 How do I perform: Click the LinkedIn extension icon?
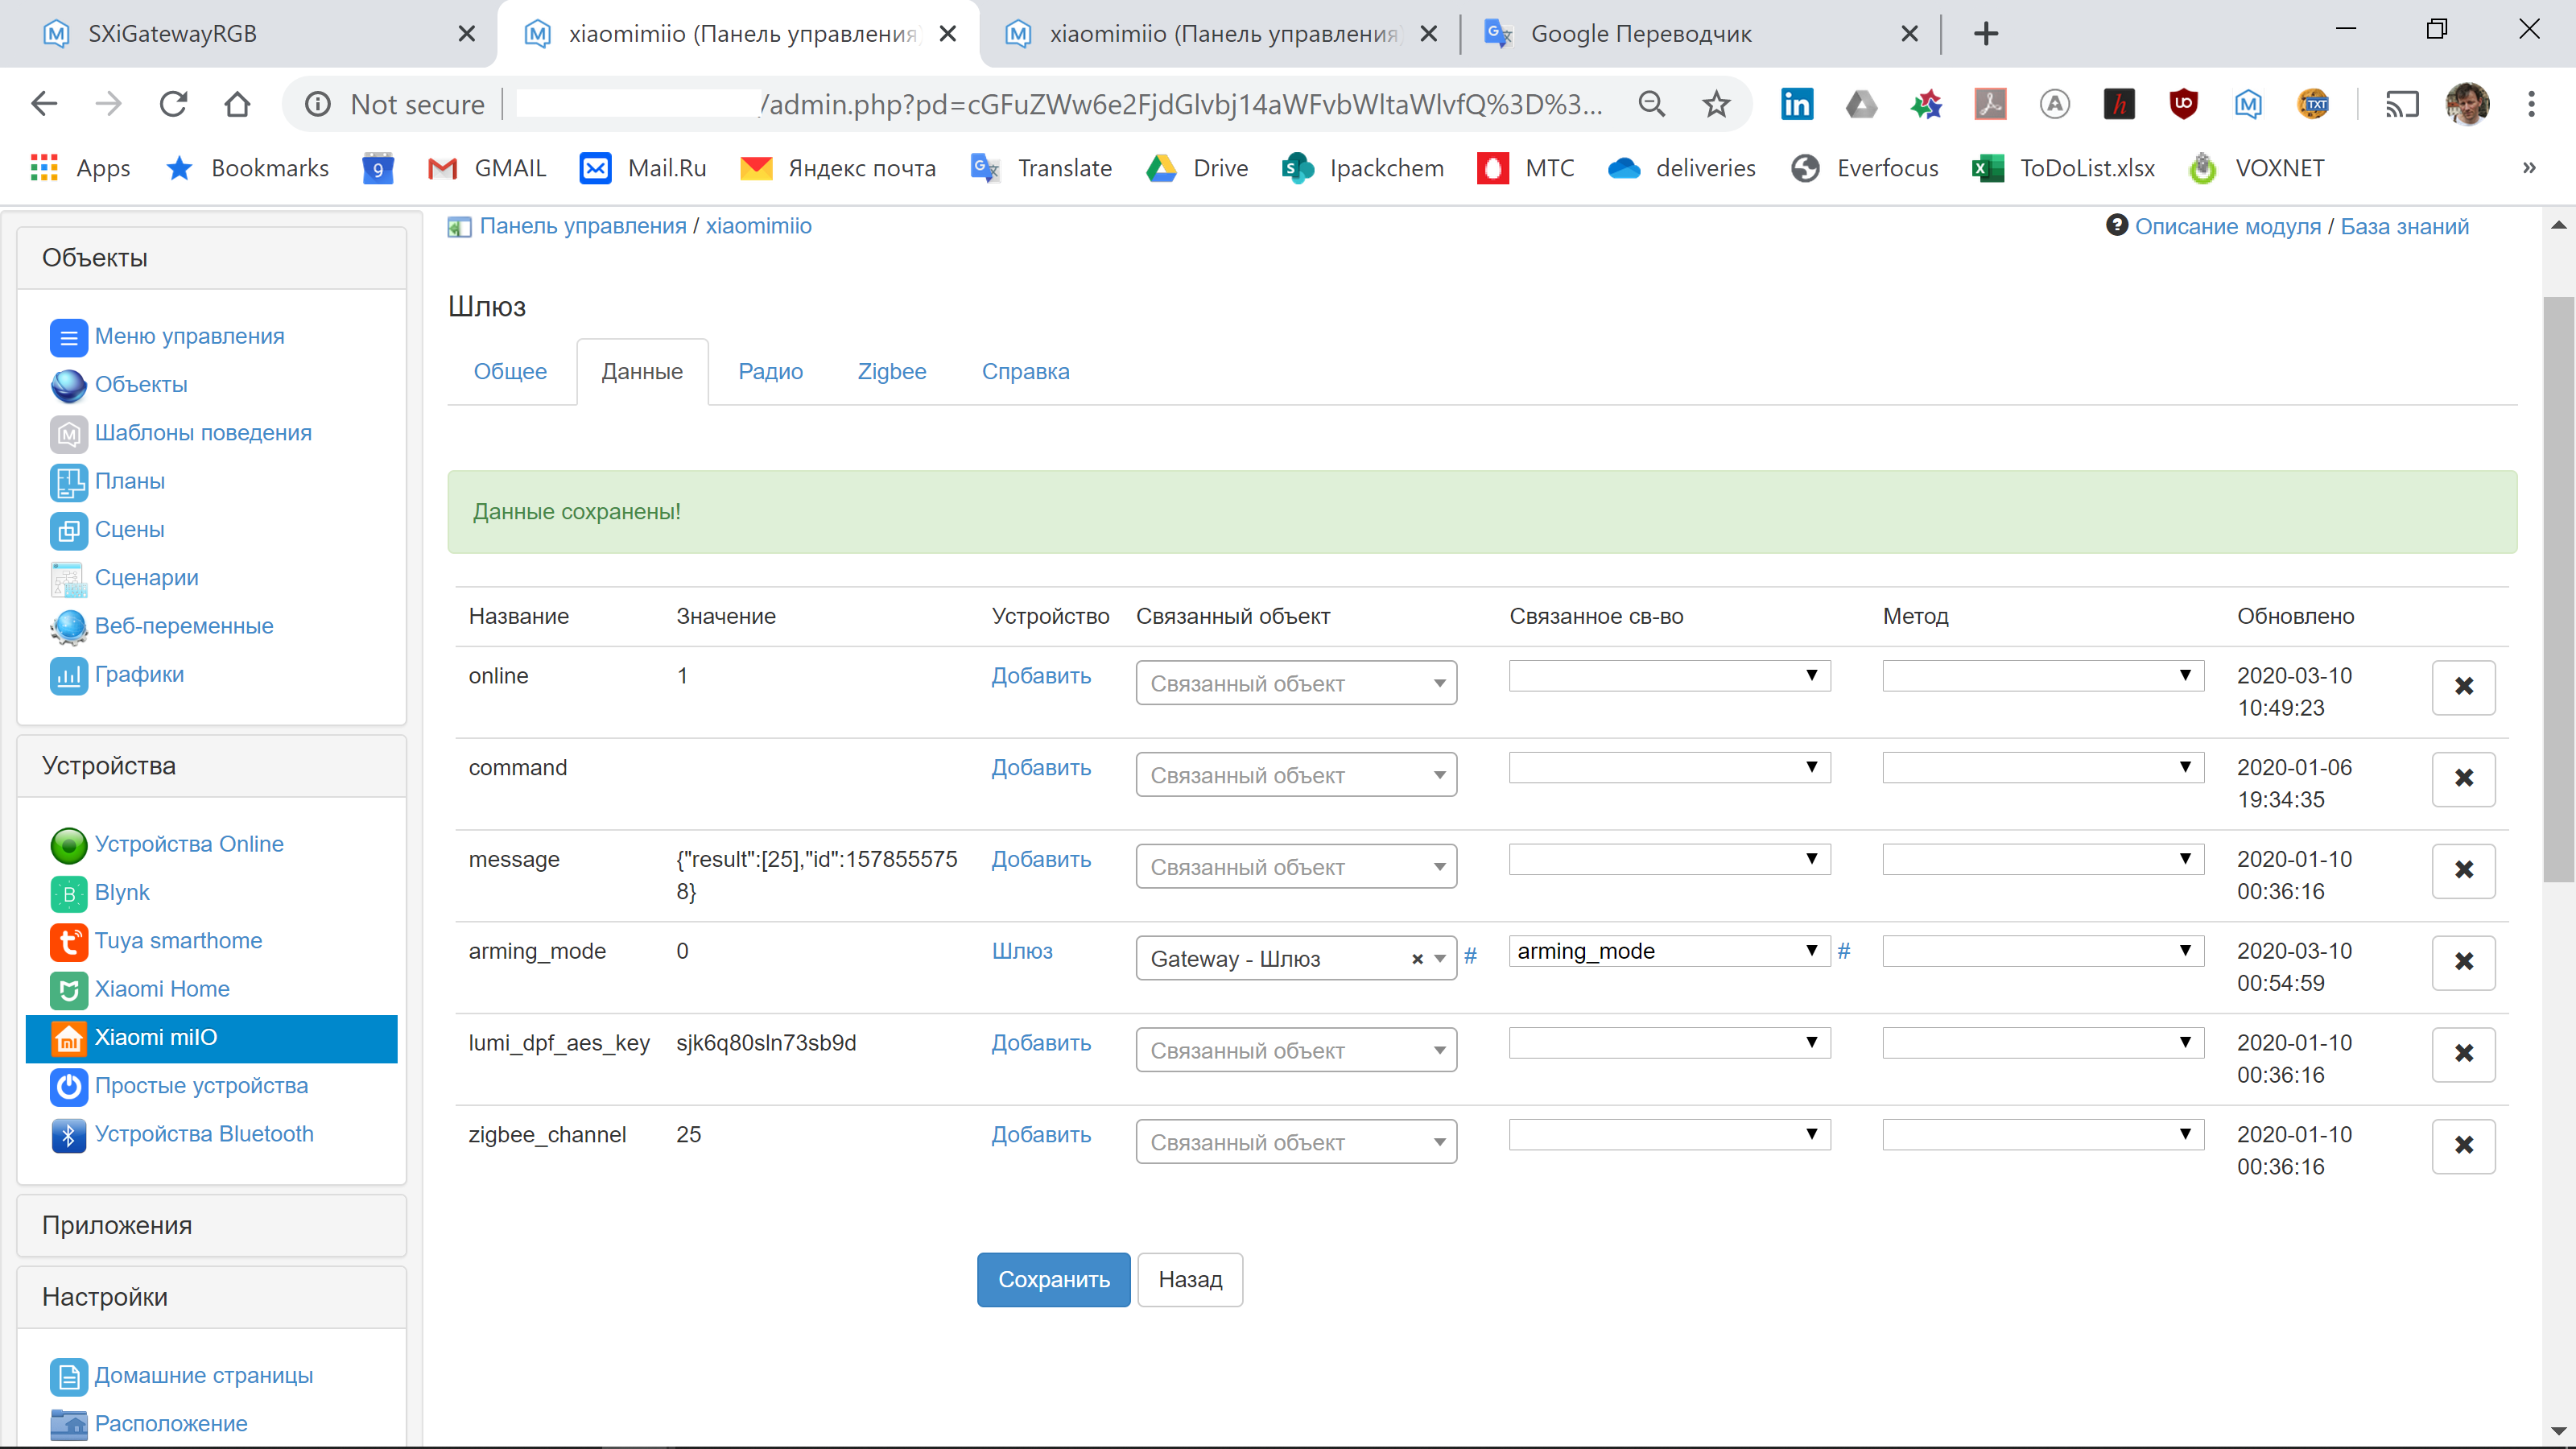pos(1796,104)
